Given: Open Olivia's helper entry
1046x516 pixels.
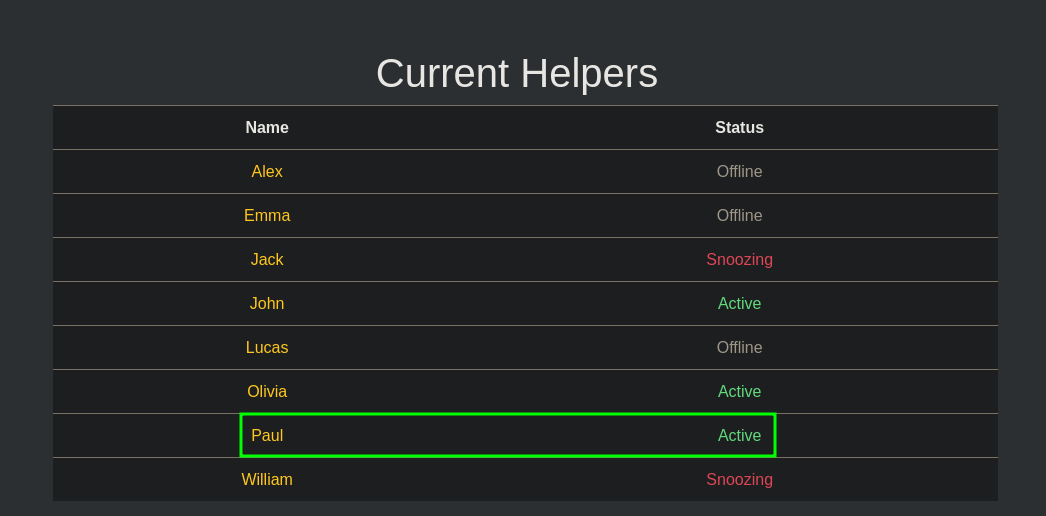Looking at the screenshot, I should [267, 391].
